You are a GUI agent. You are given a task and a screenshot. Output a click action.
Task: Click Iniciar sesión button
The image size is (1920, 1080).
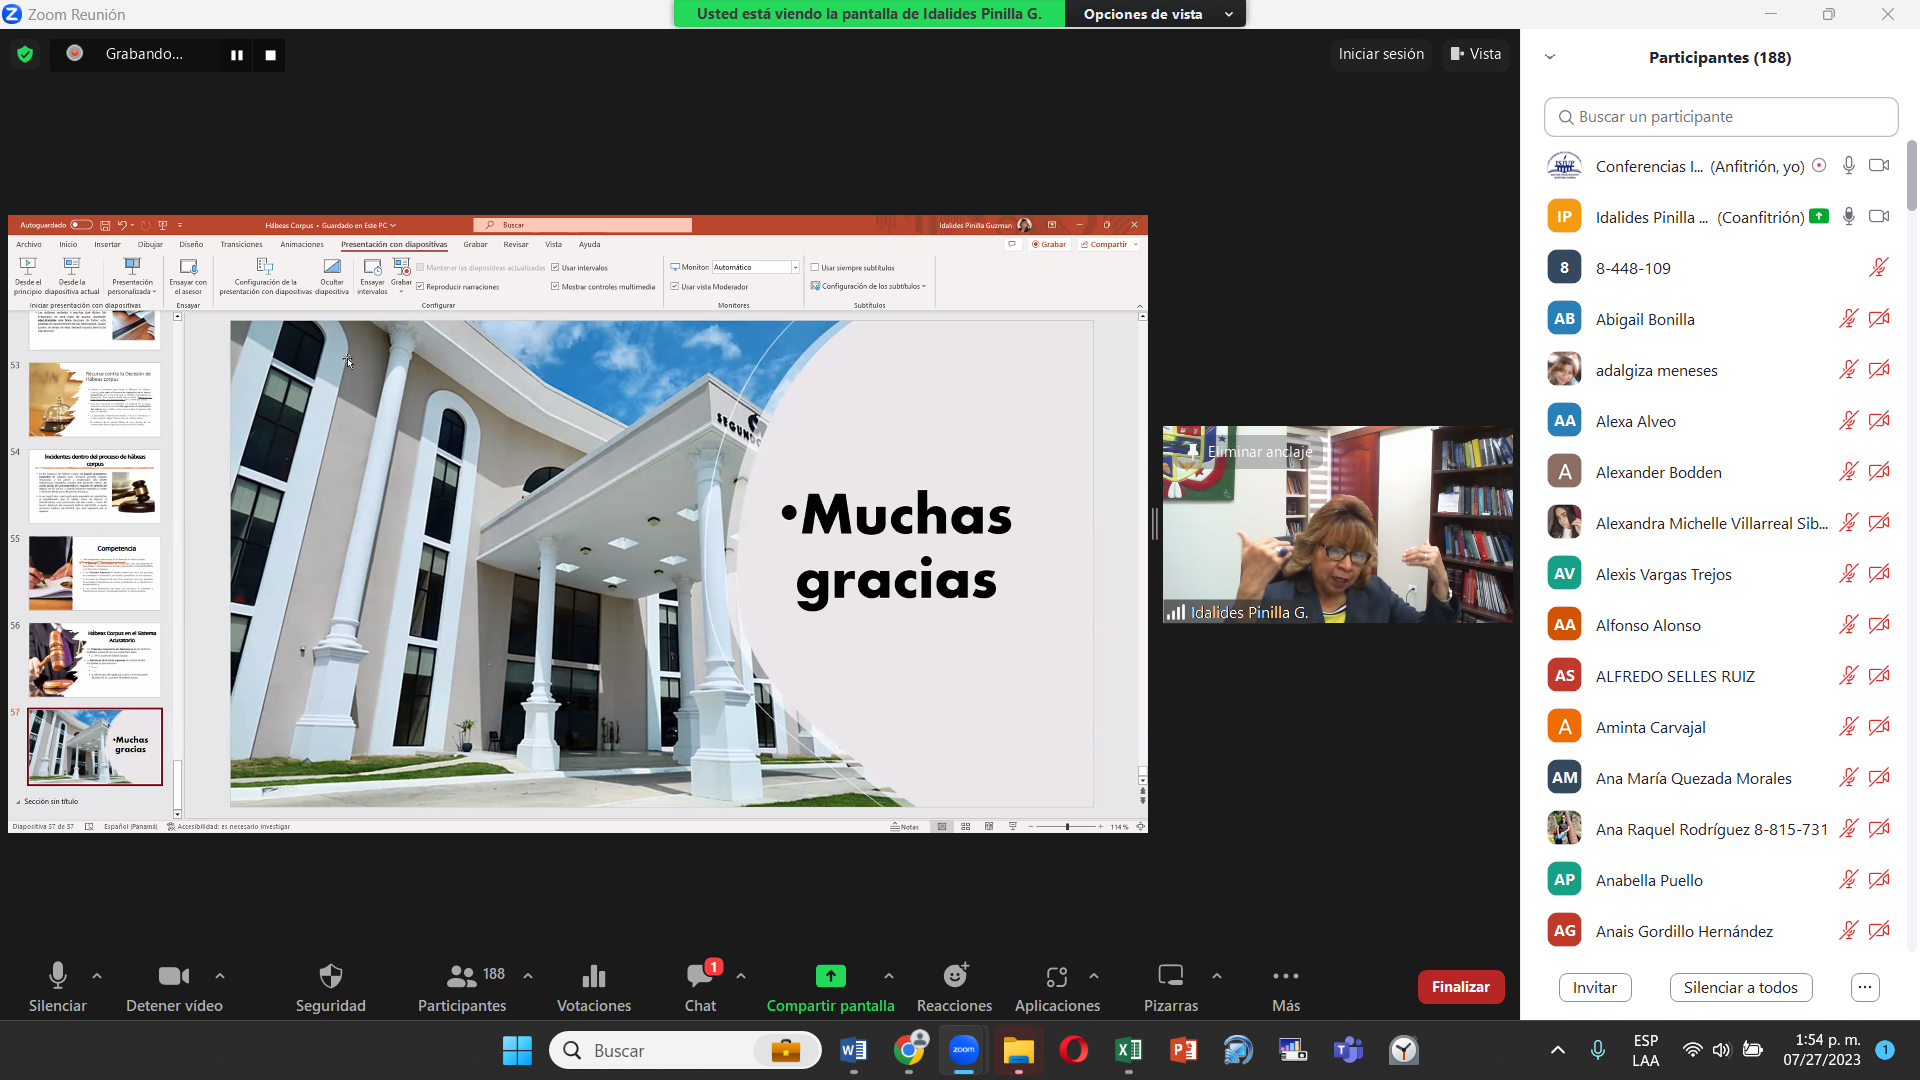(1381, 54)
